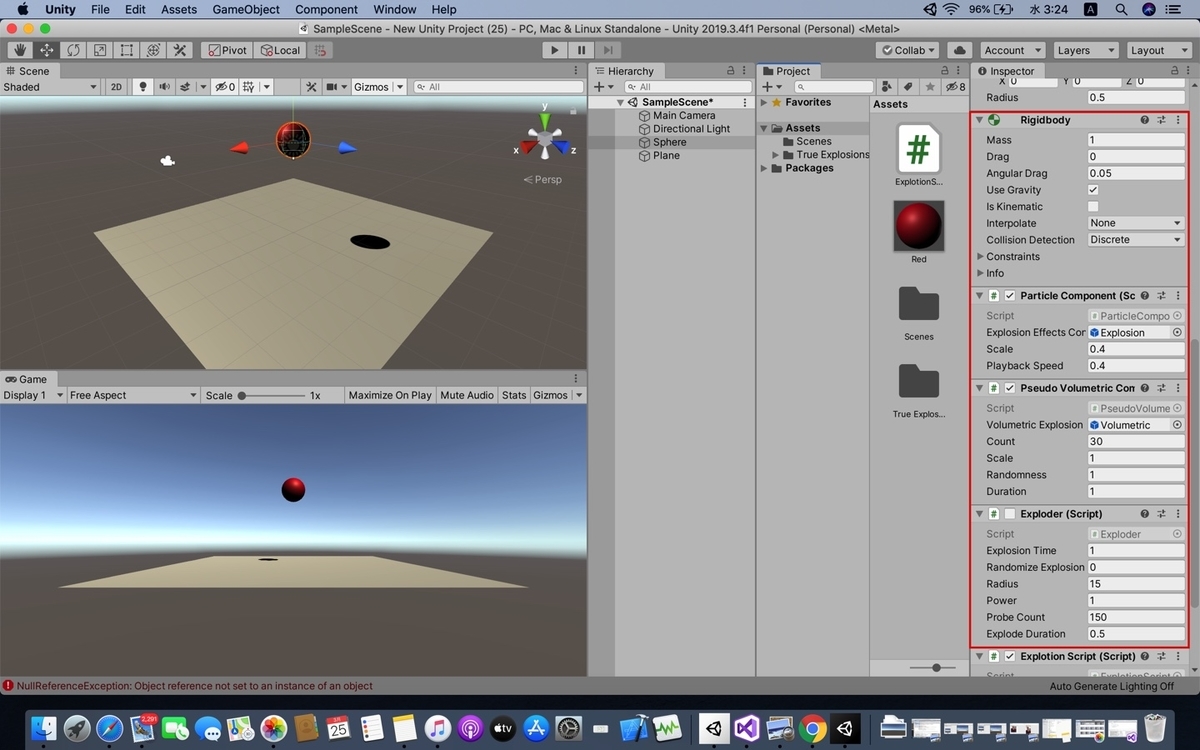Select the Transform tool
The height and width of the screenshot is (750, 1200).
tap(153, 50)
